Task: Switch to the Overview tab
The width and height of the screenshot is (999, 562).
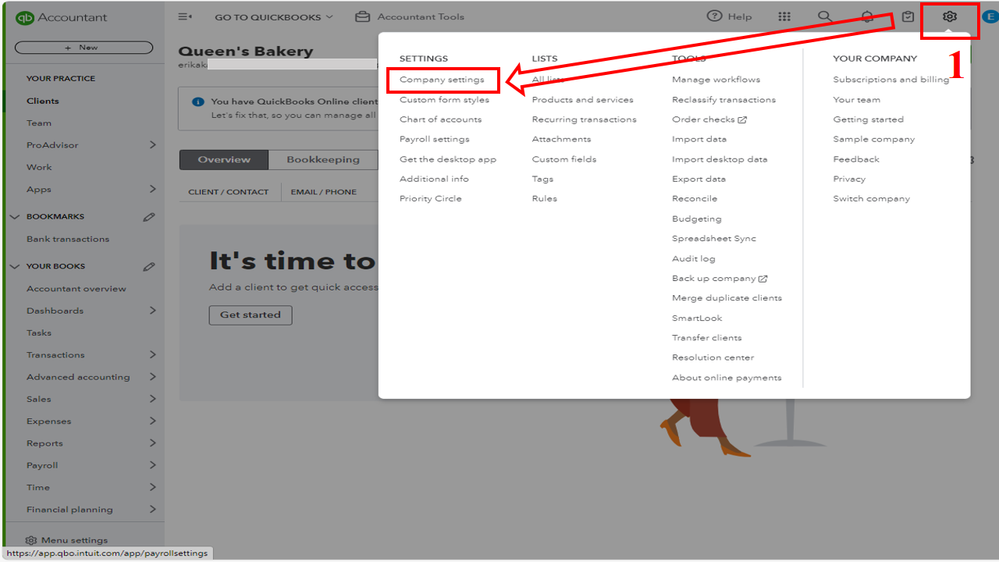Action: point(224,159)
